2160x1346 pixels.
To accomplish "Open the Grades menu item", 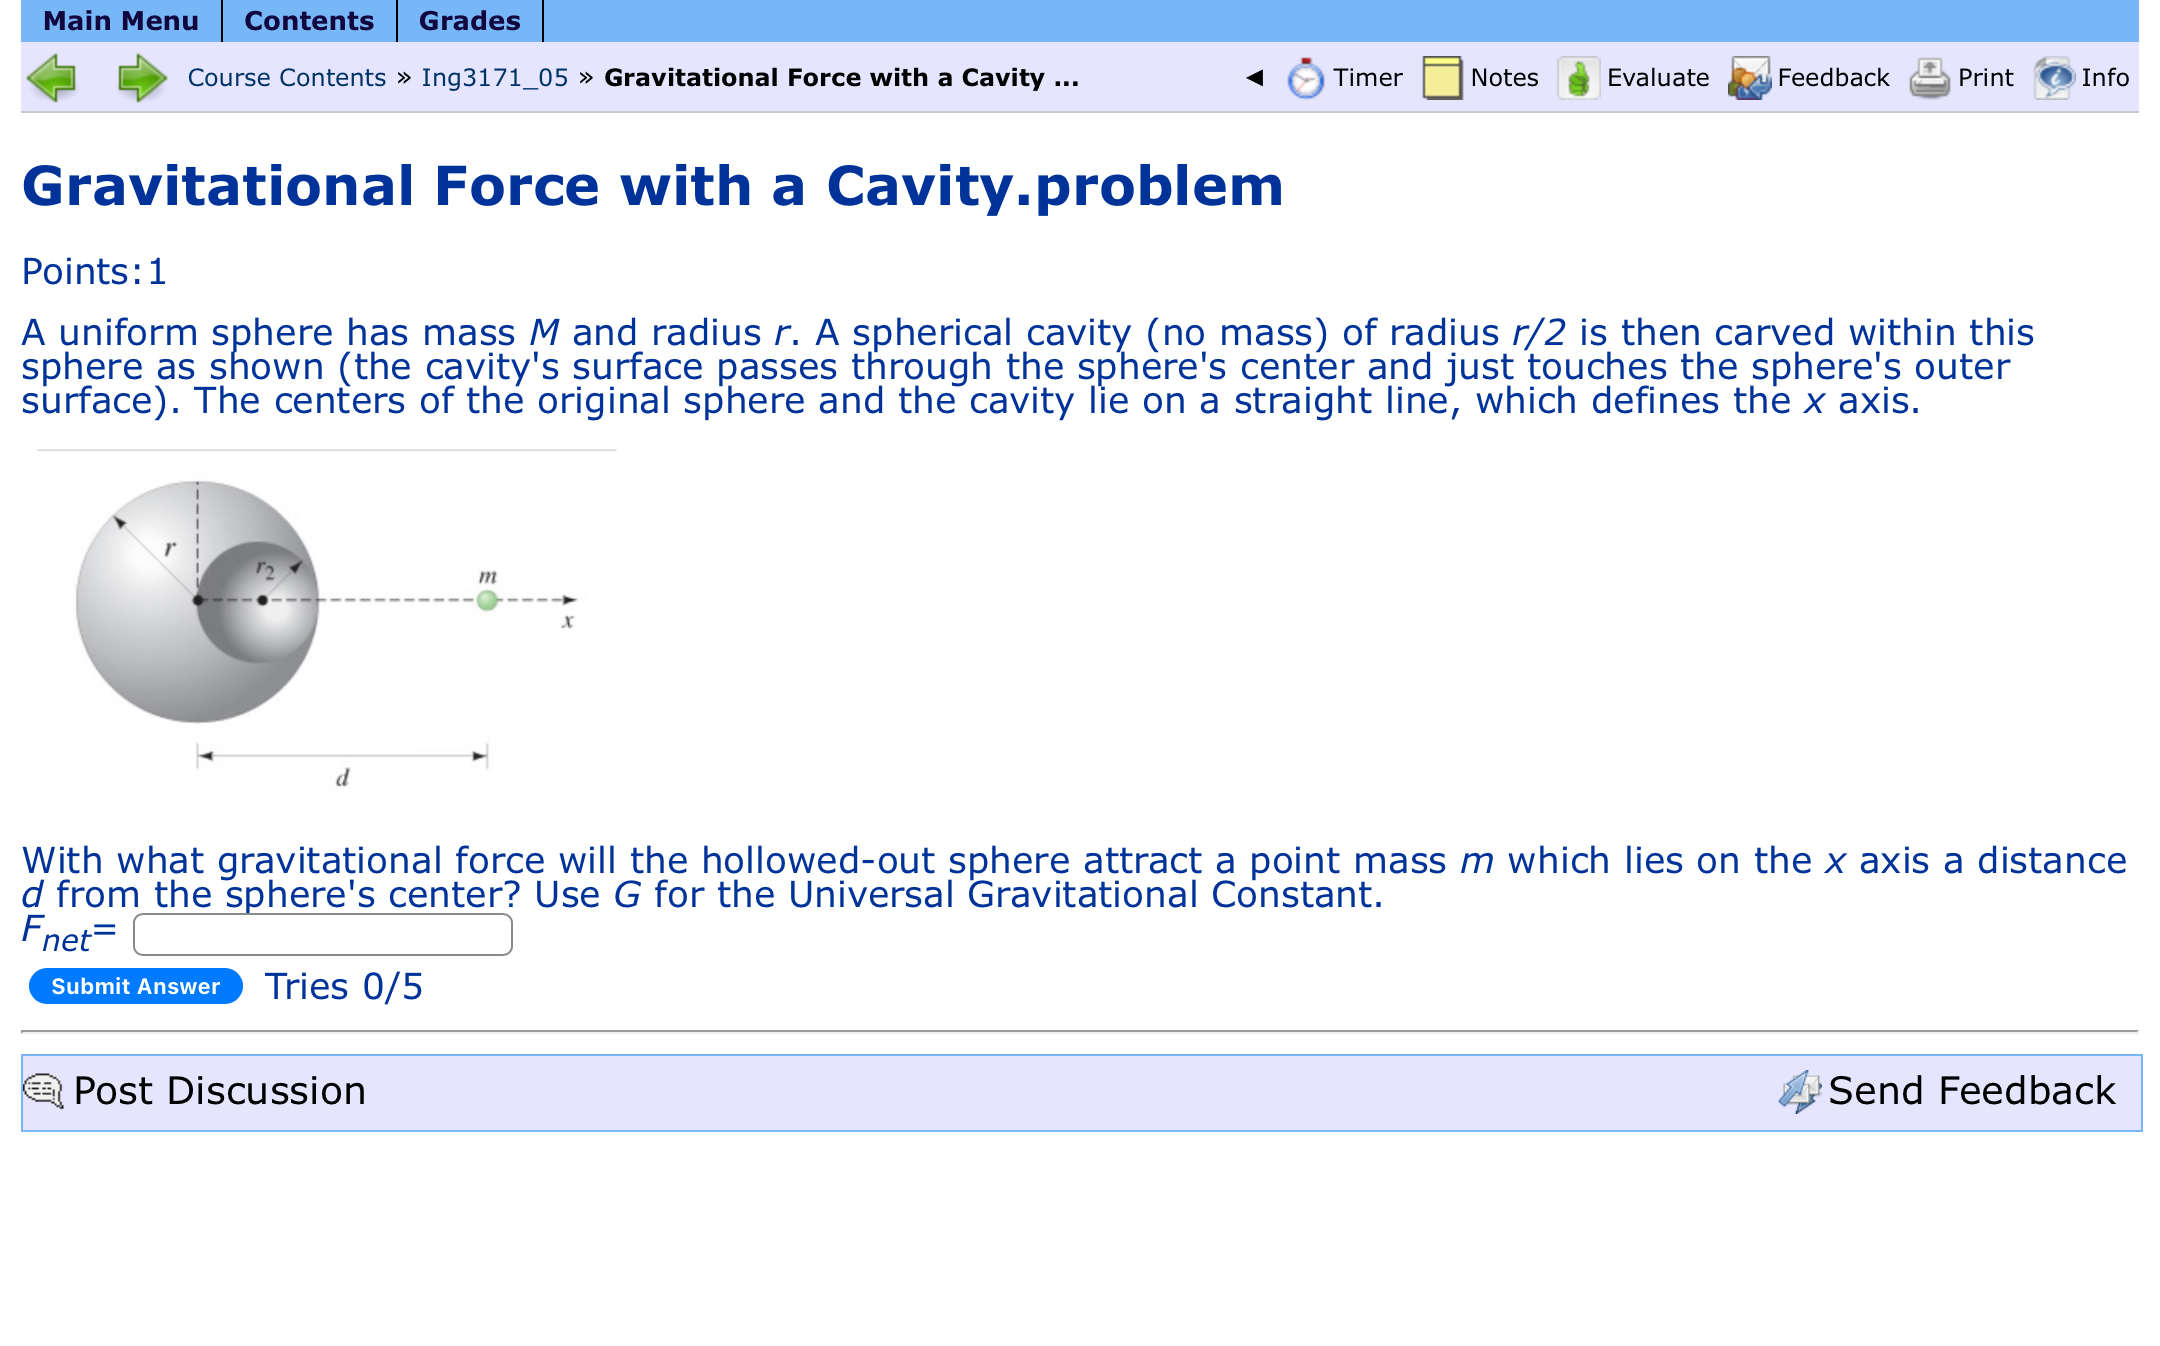I will [469, 21].
